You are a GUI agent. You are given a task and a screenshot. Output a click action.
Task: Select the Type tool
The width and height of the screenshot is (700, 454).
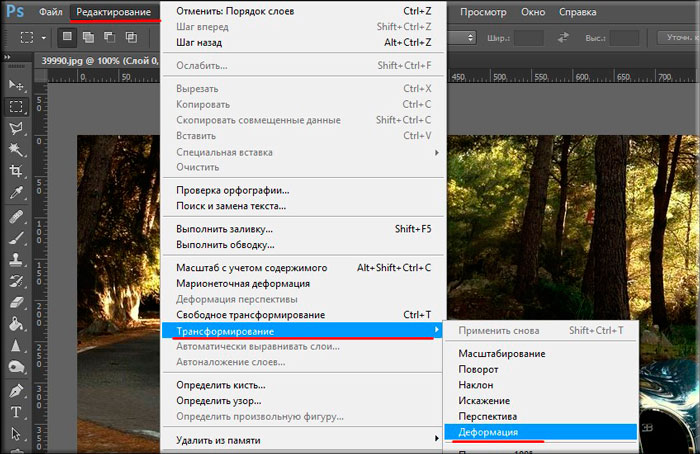tap(16, 412)
